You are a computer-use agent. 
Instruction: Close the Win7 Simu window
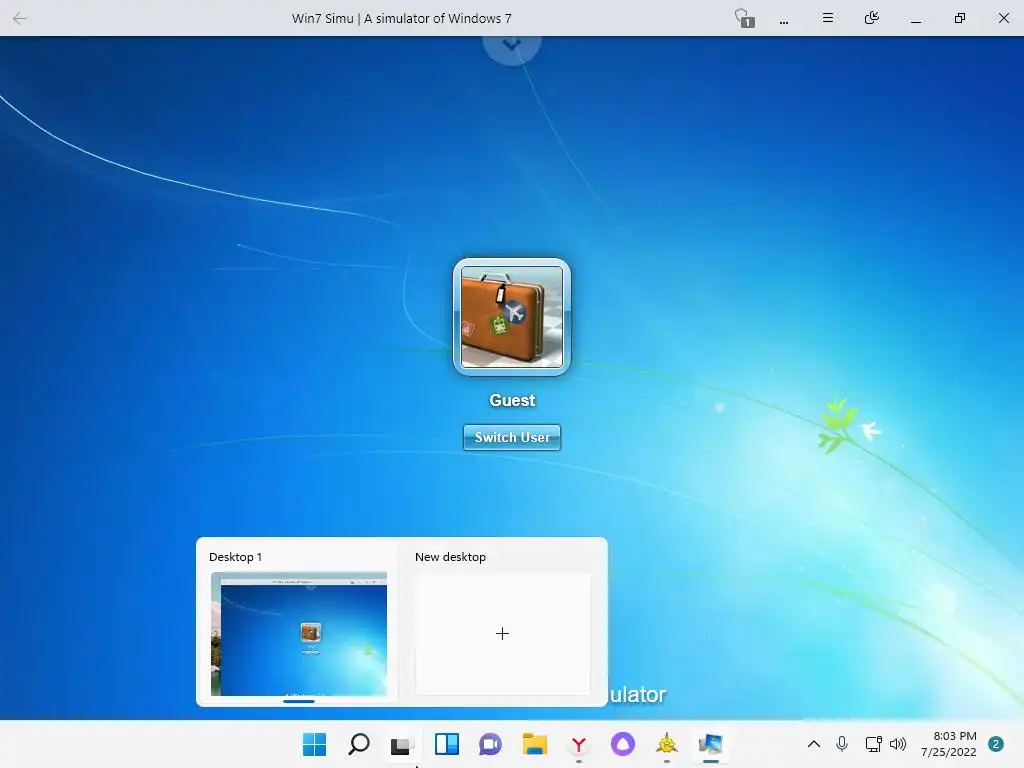pos(1004,18)
